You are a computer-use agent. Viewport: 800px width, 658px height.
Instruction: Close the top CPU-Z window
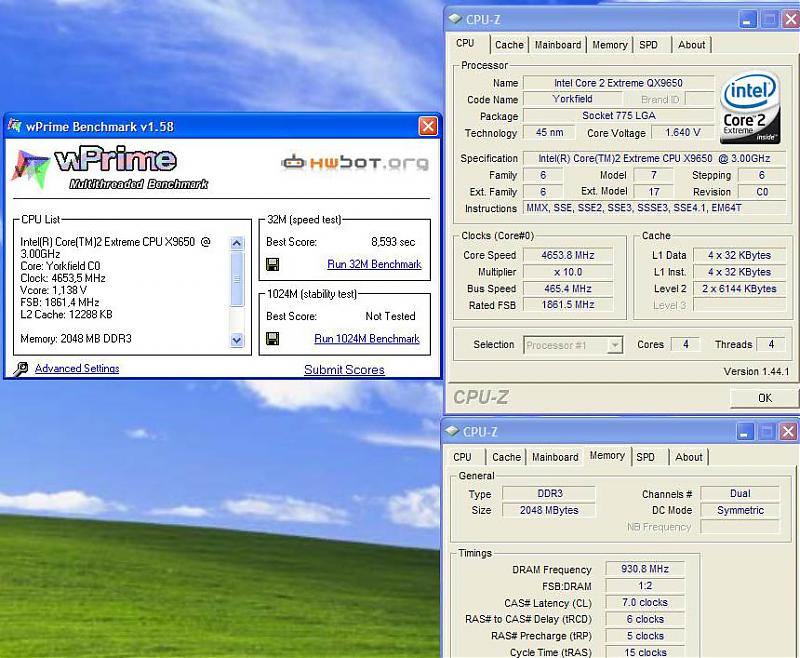[791, 20]
